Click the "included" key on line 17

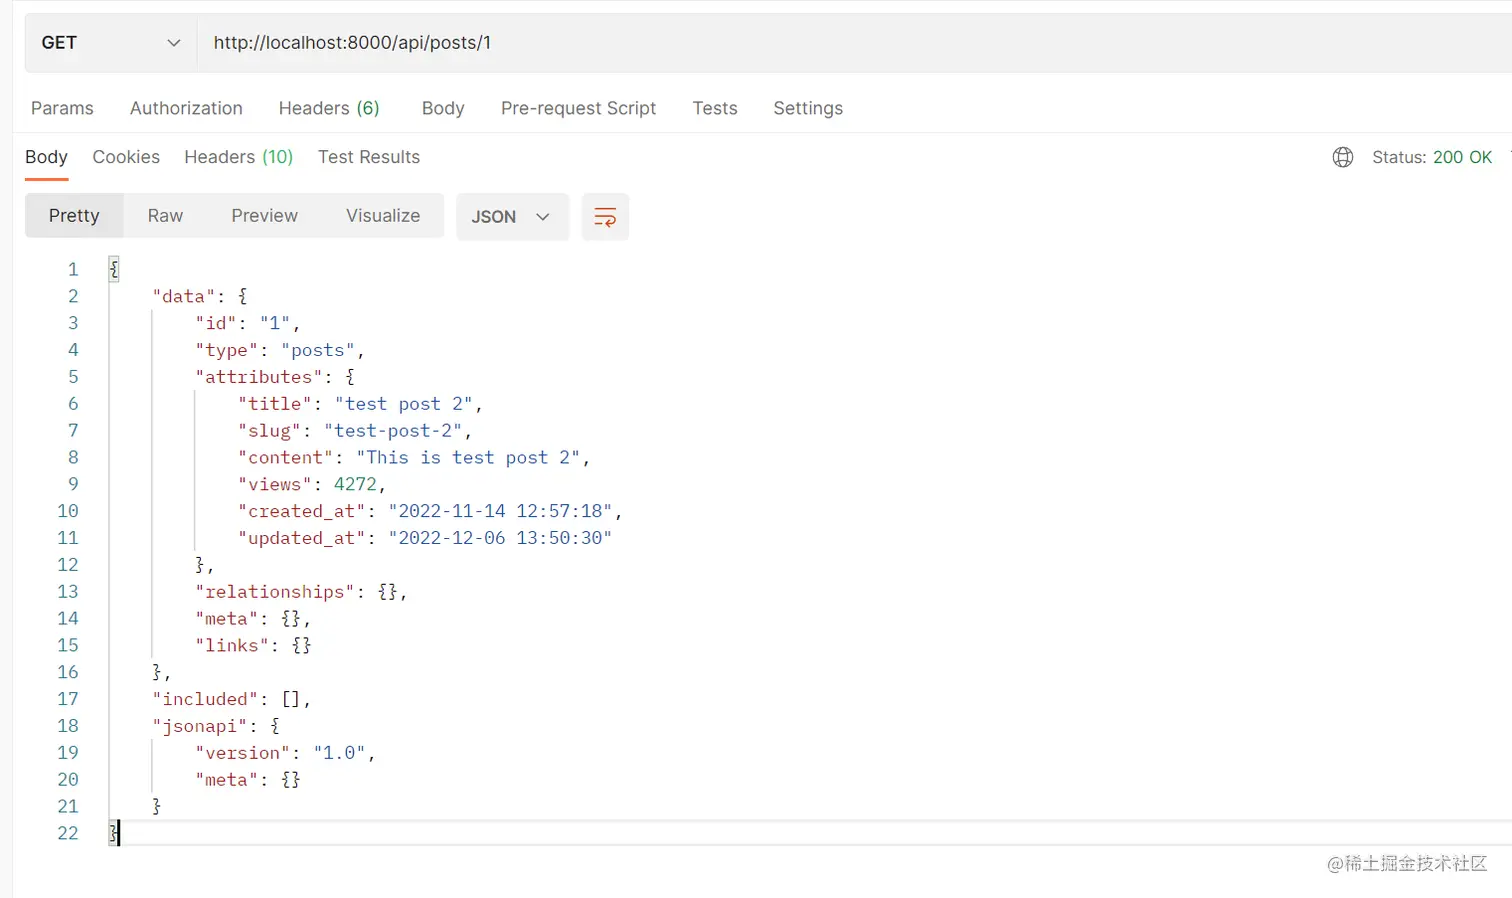click(x=205, y=699)
